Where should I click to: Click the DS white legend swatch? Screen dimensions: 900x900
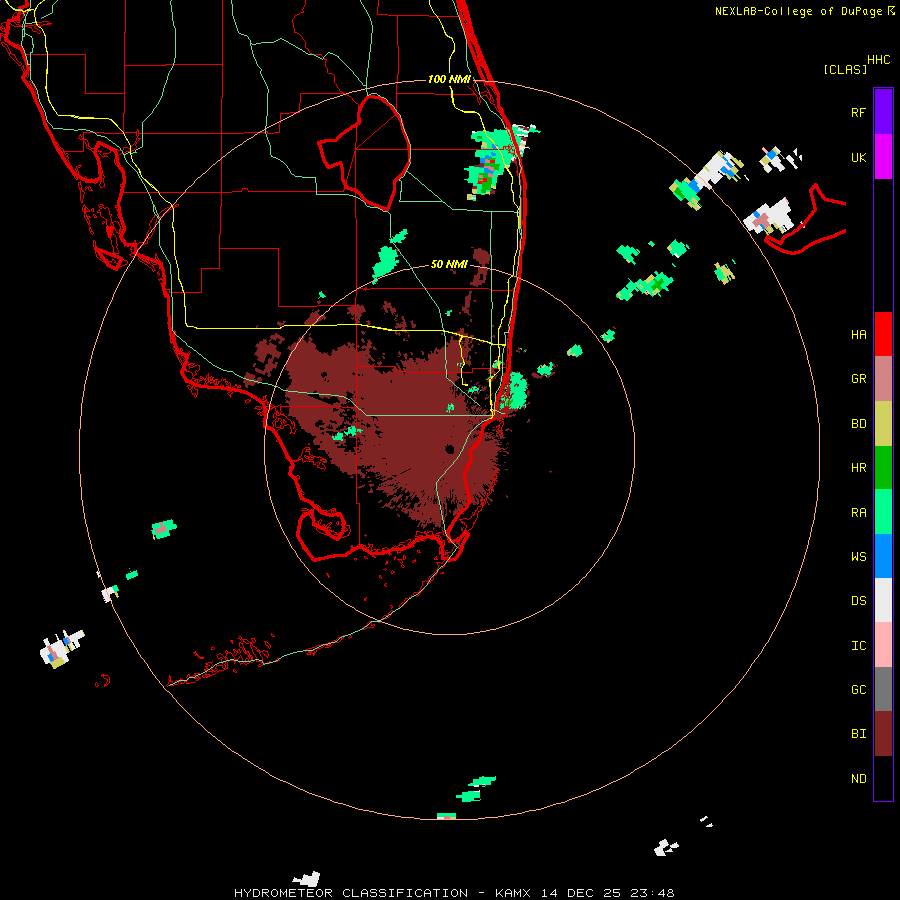point(883,600)
